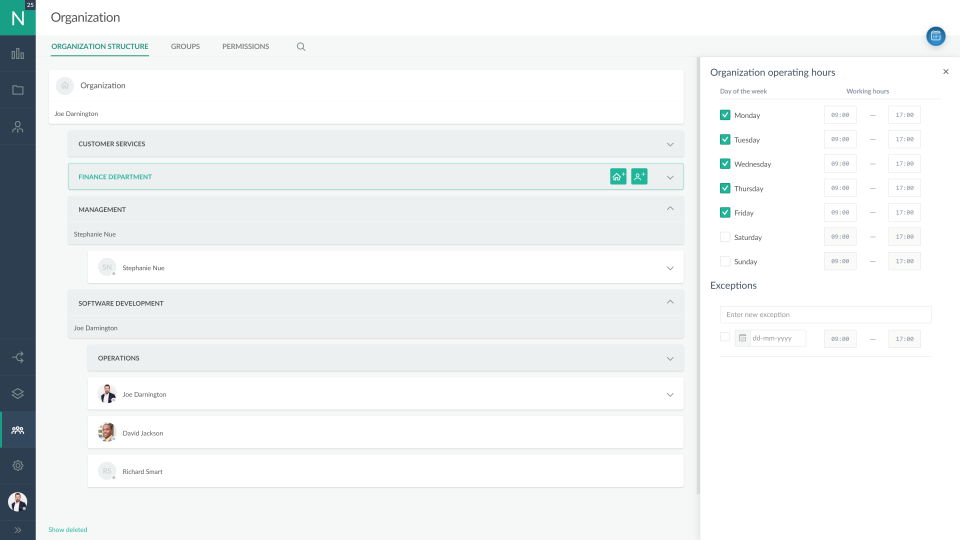The height and width of the screenshot is (540, 960).
Task: Enable the Saturday checkbox
Action: [725, 237]
